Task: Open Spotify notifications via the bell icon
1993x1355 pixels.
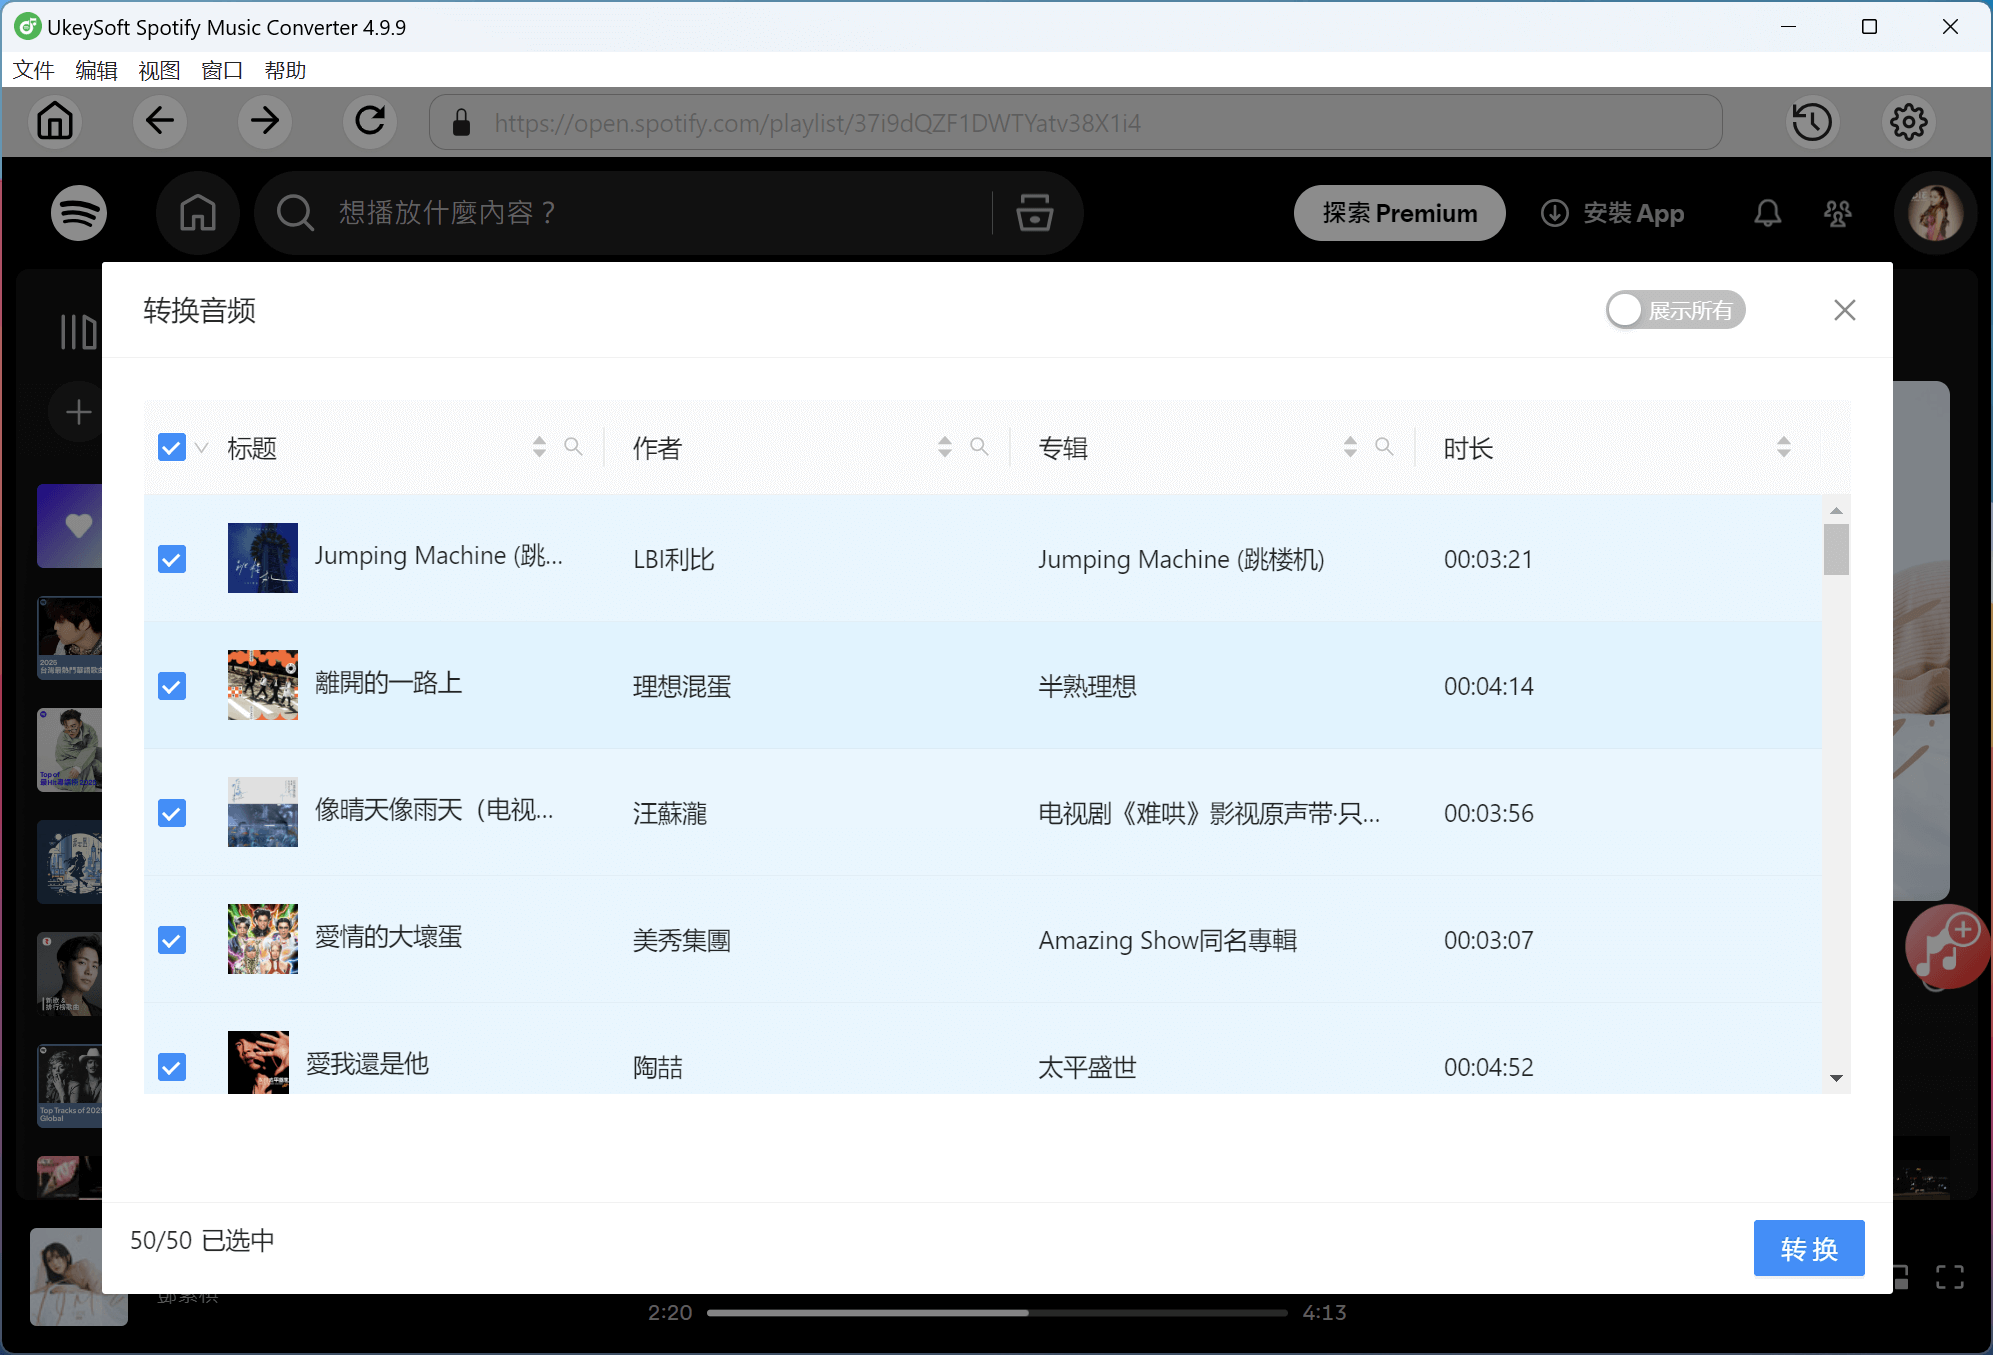Action: pos(1767,213)
